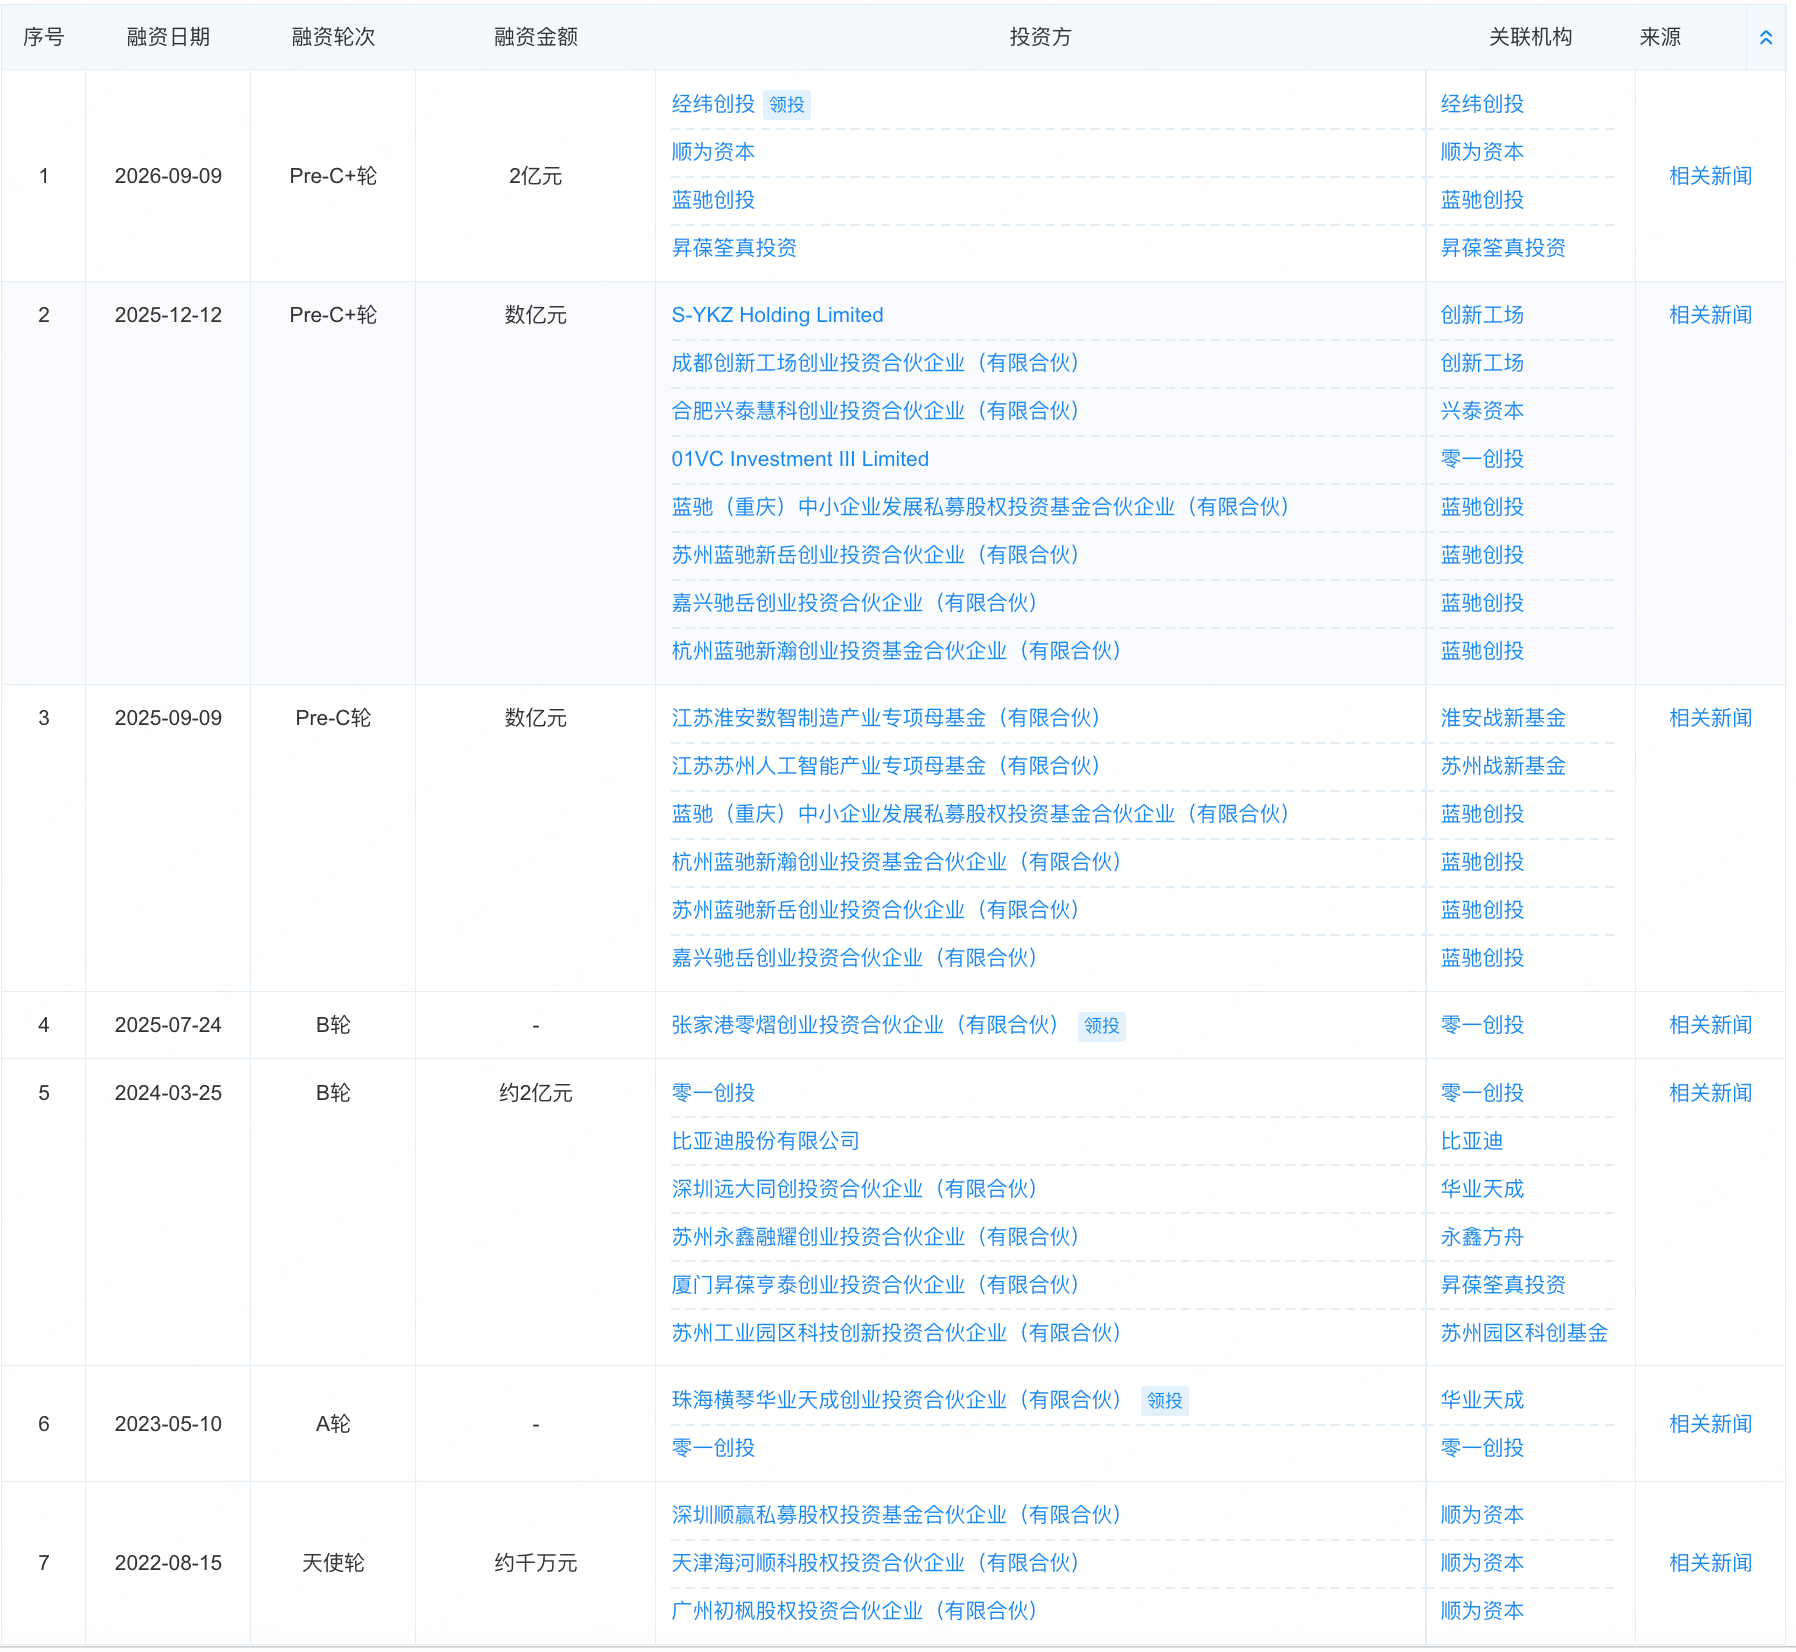
Task: Select the 融资日期 column header
Action: 168,37
